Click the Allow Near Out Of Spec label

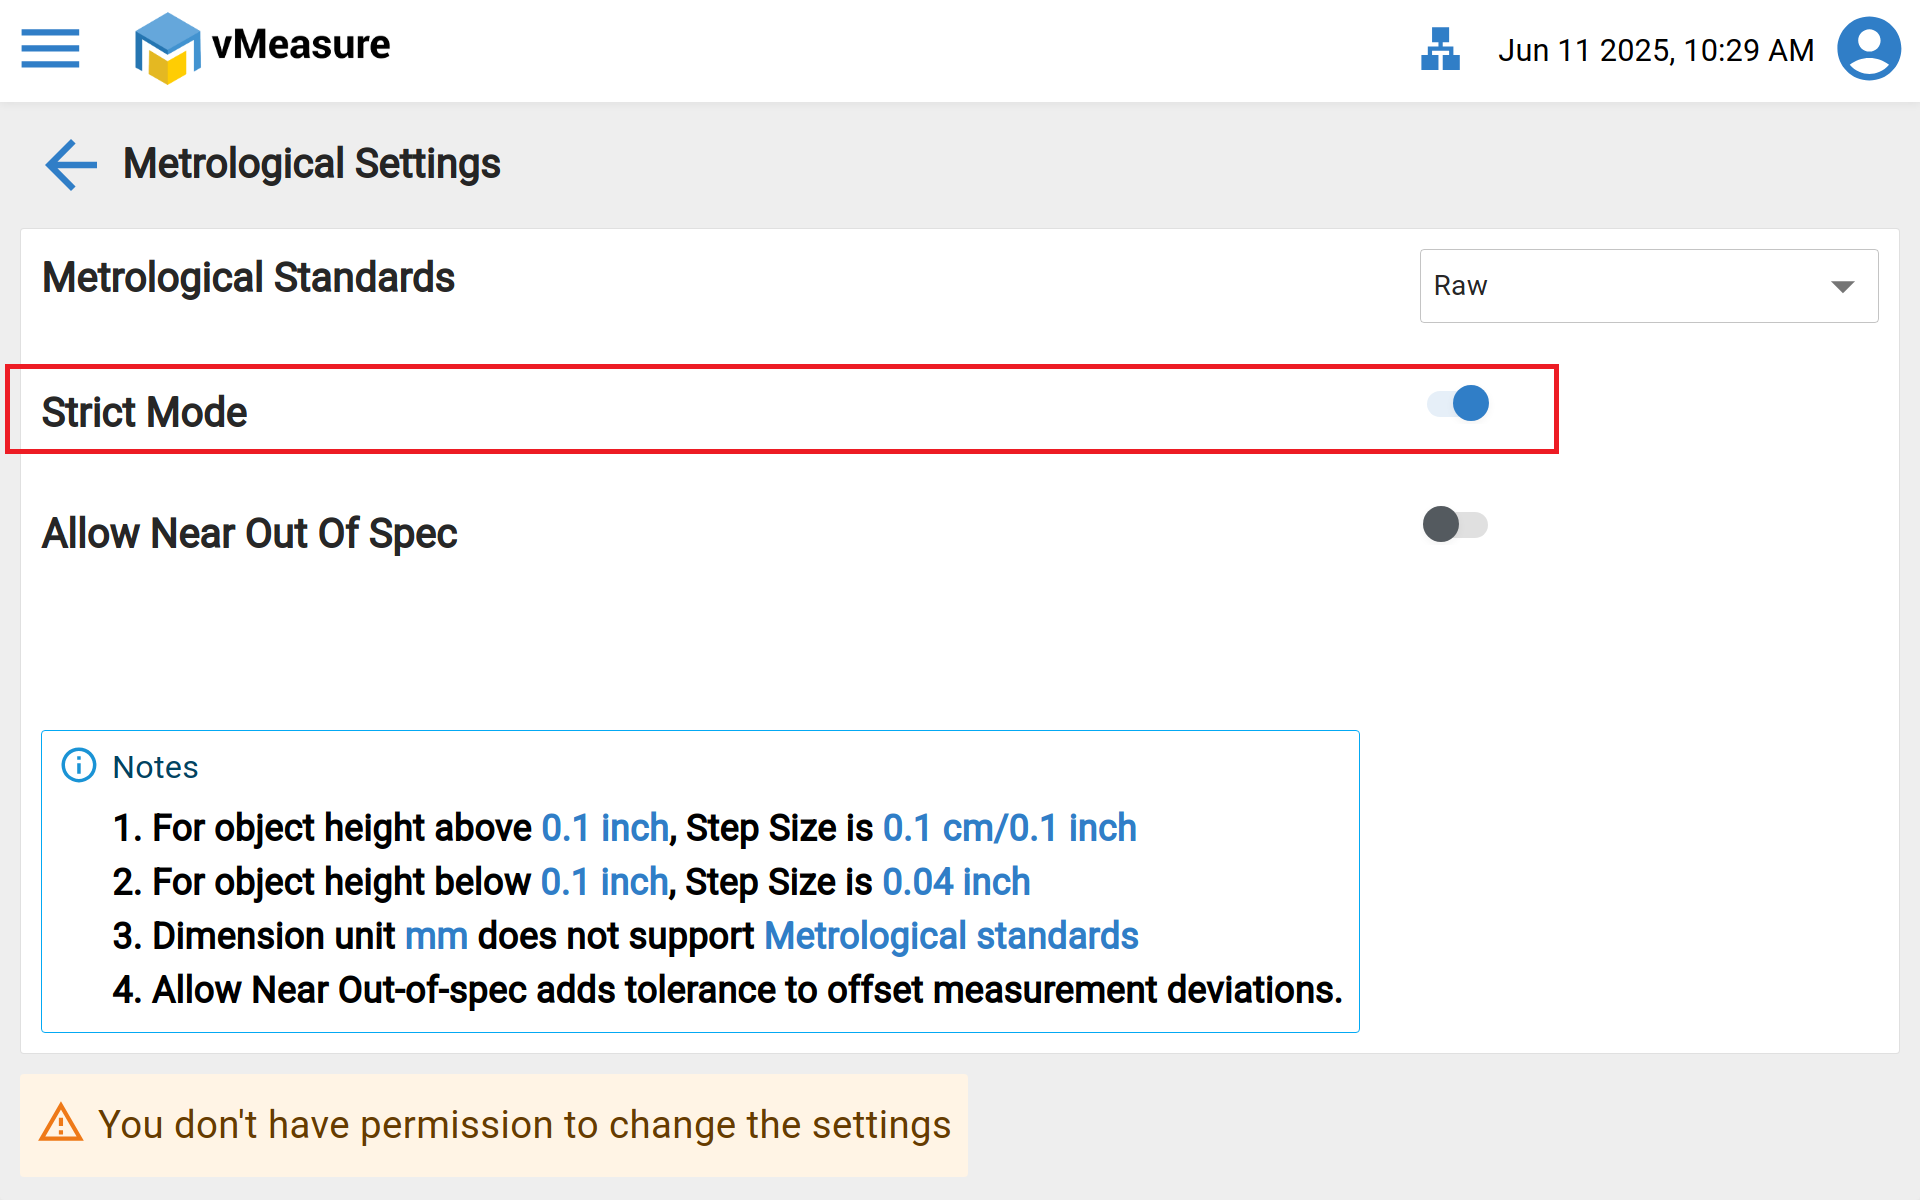tap(249, 533)
